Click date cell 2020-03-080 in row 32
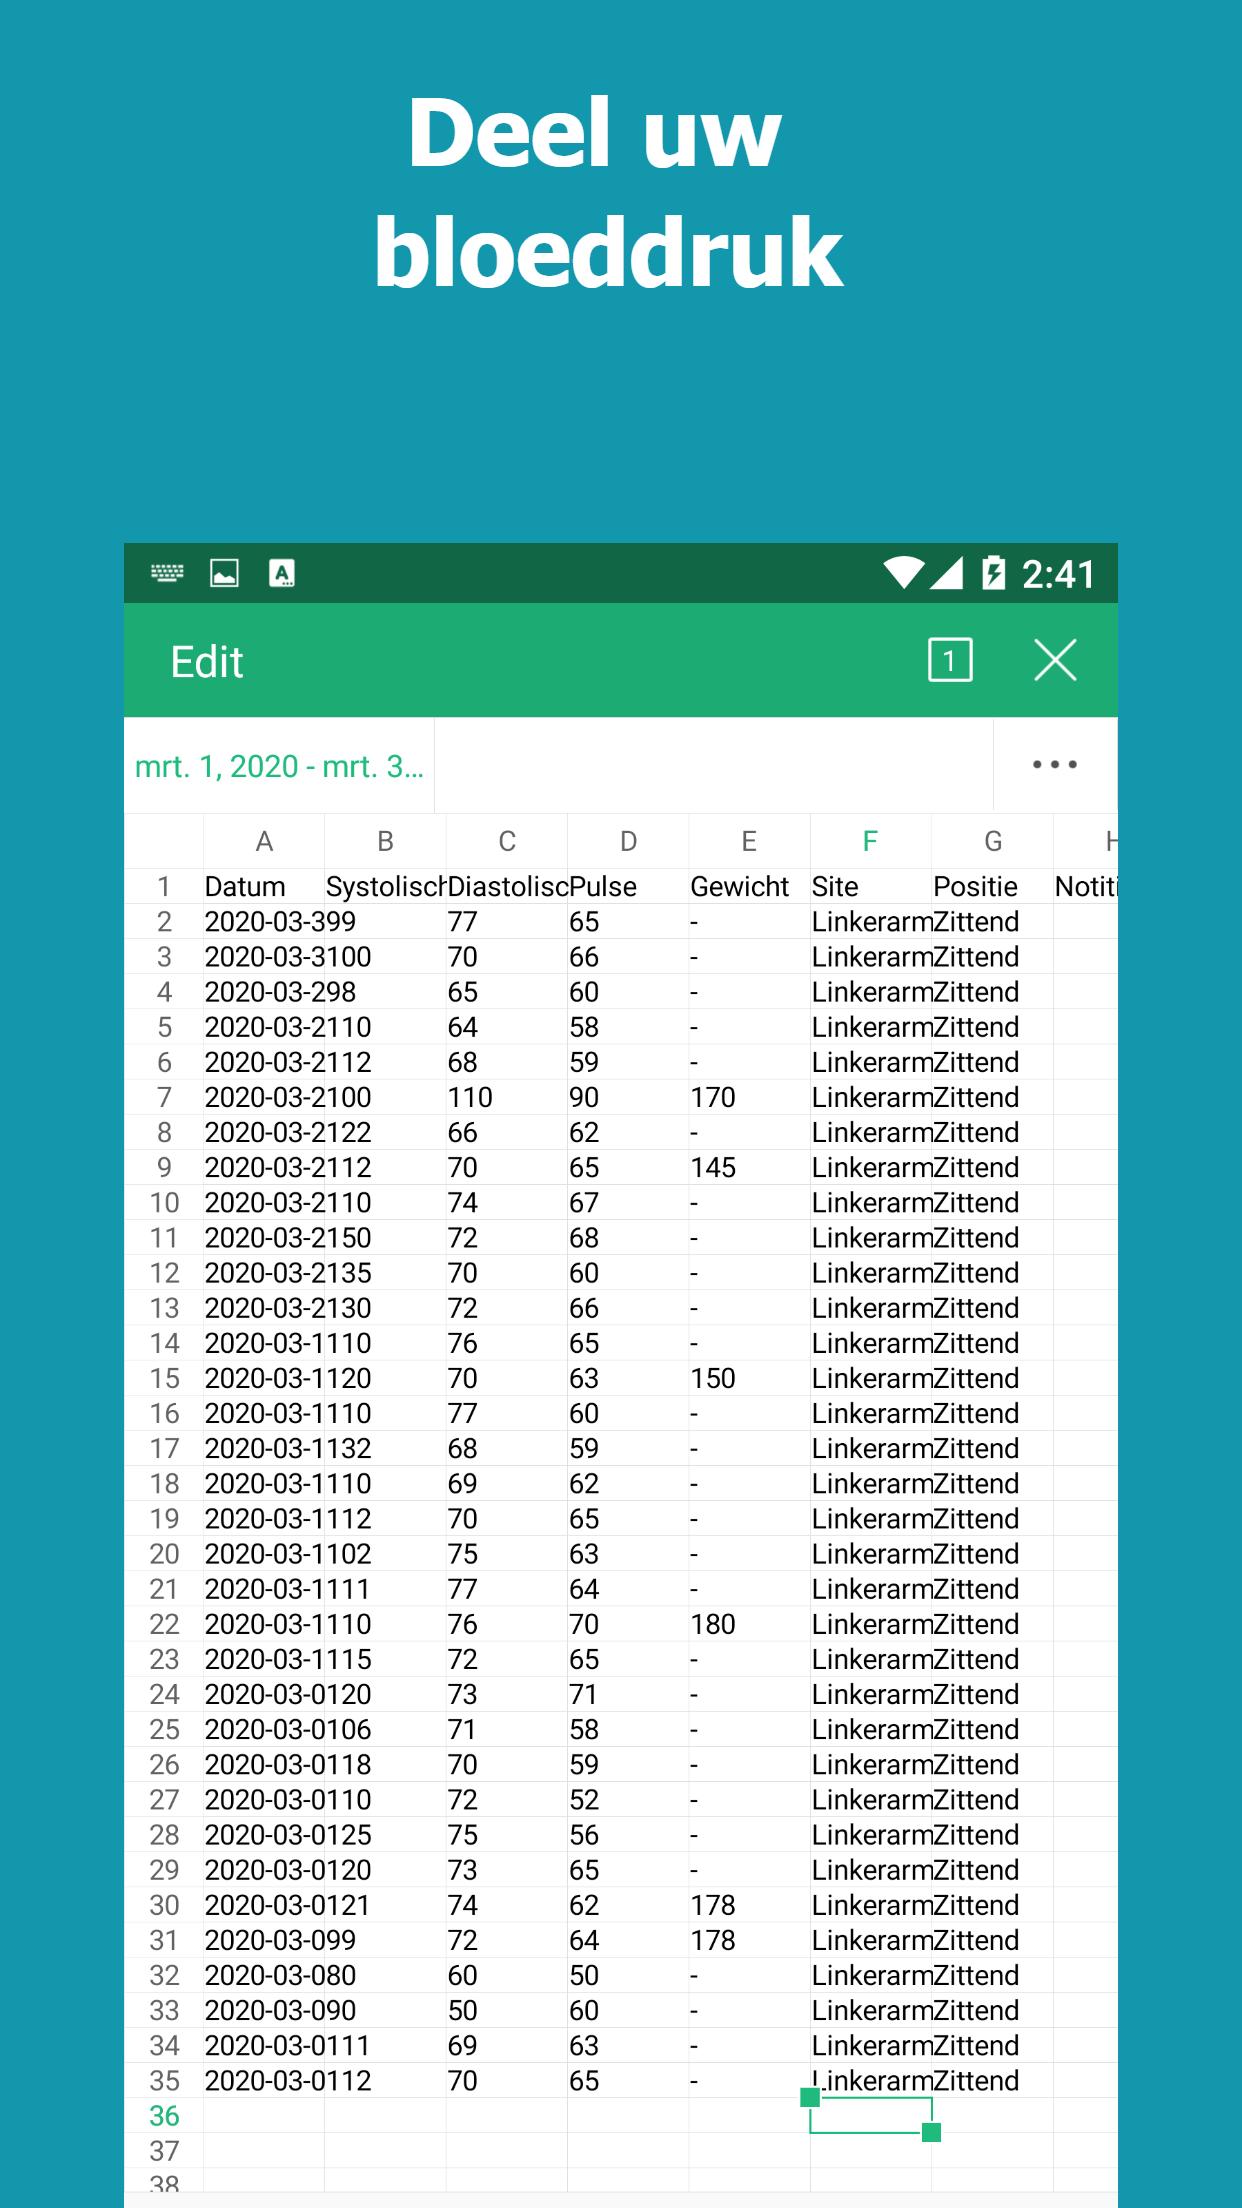The image size is (1242, 2208). coord(264,1975)
